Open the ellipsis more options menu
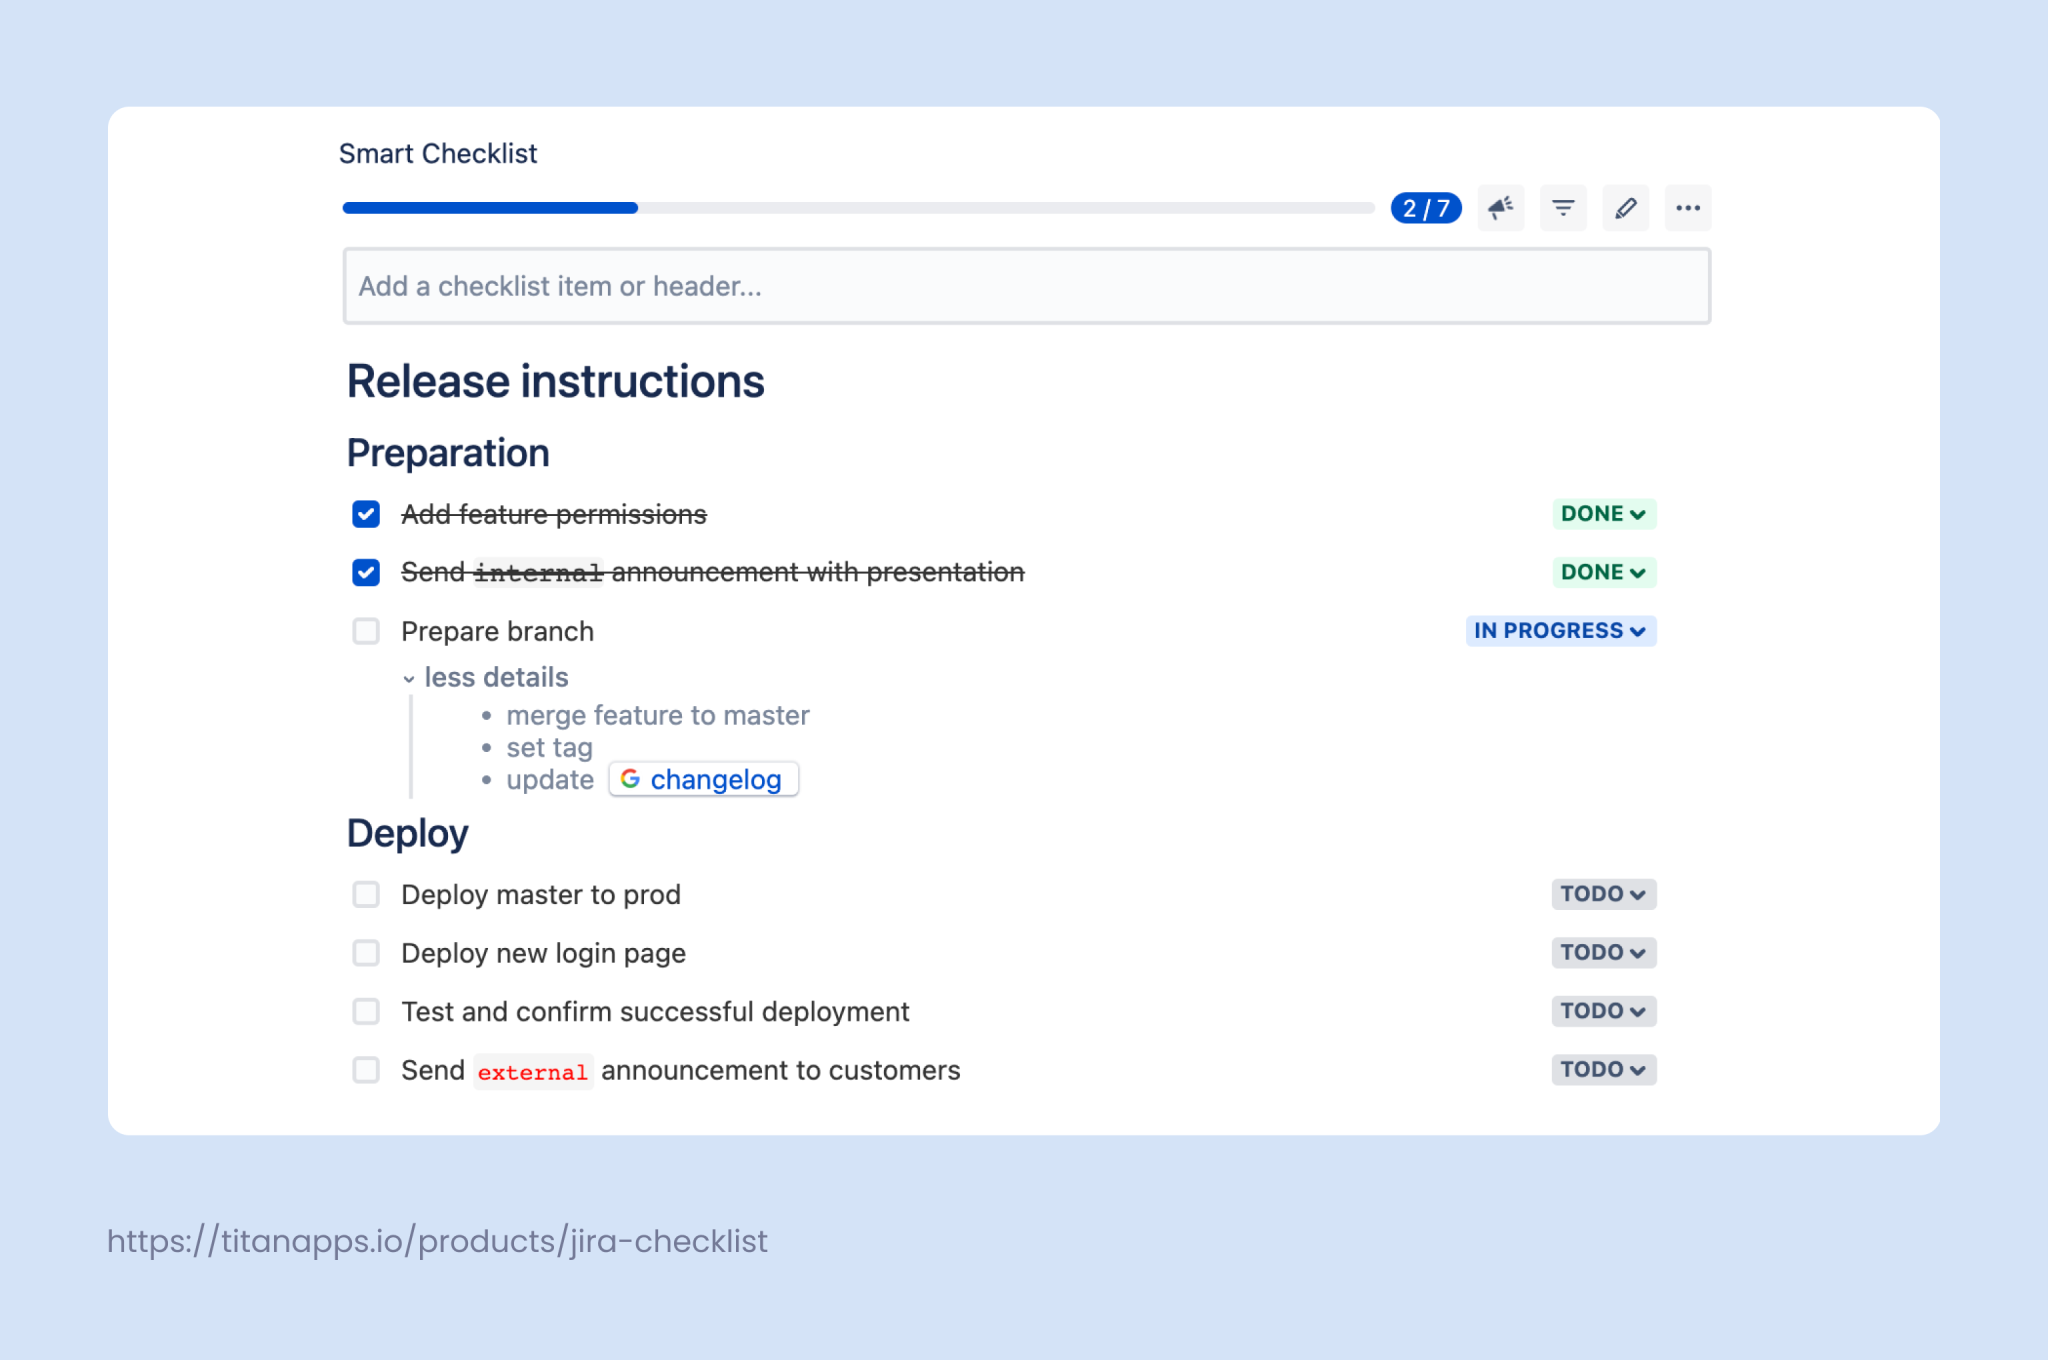This screenshot has height=1360, width=2048. pos(1688,207)
